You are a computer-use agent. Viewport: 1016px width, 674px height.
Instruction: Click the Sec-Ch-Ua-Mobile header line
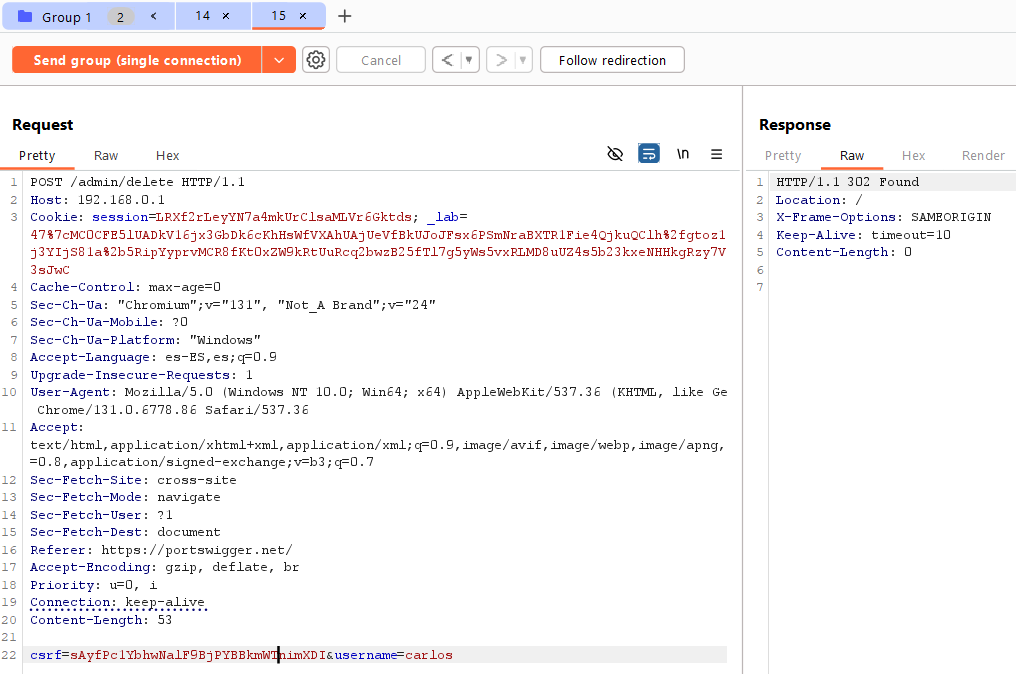109,322
